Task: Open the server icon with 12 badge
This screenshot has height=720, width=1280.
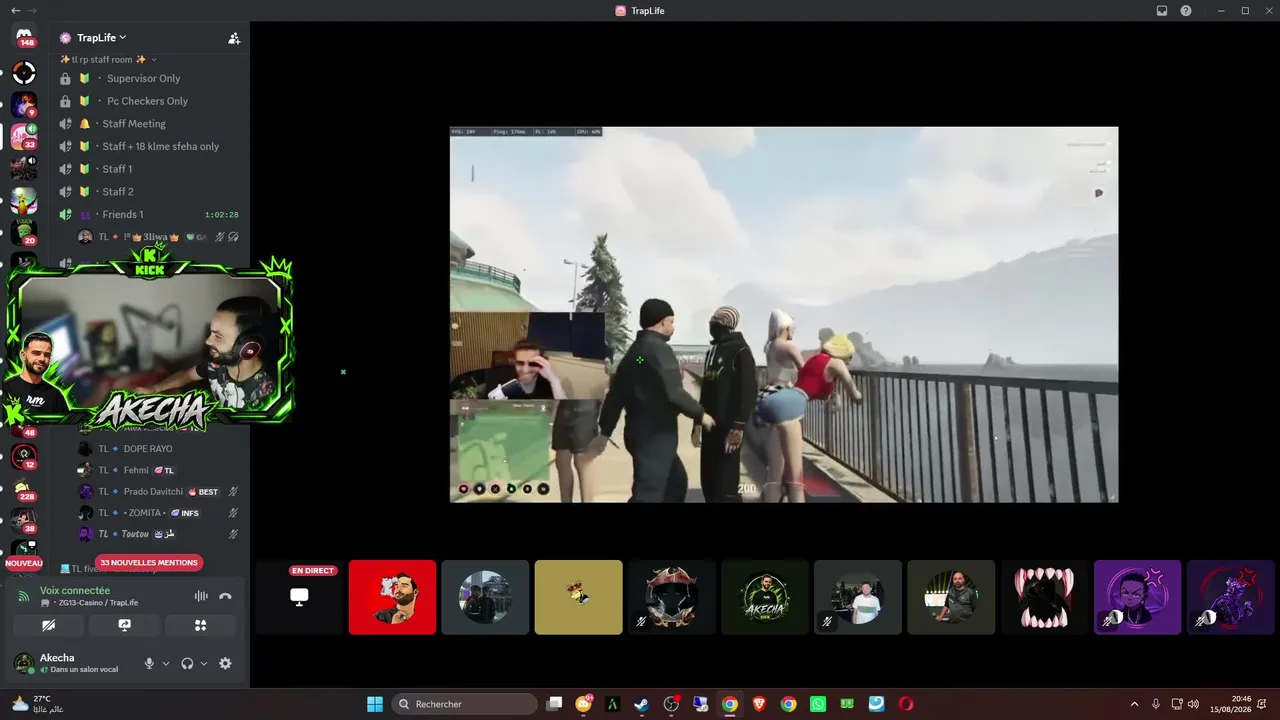Action: click(24, 456)
